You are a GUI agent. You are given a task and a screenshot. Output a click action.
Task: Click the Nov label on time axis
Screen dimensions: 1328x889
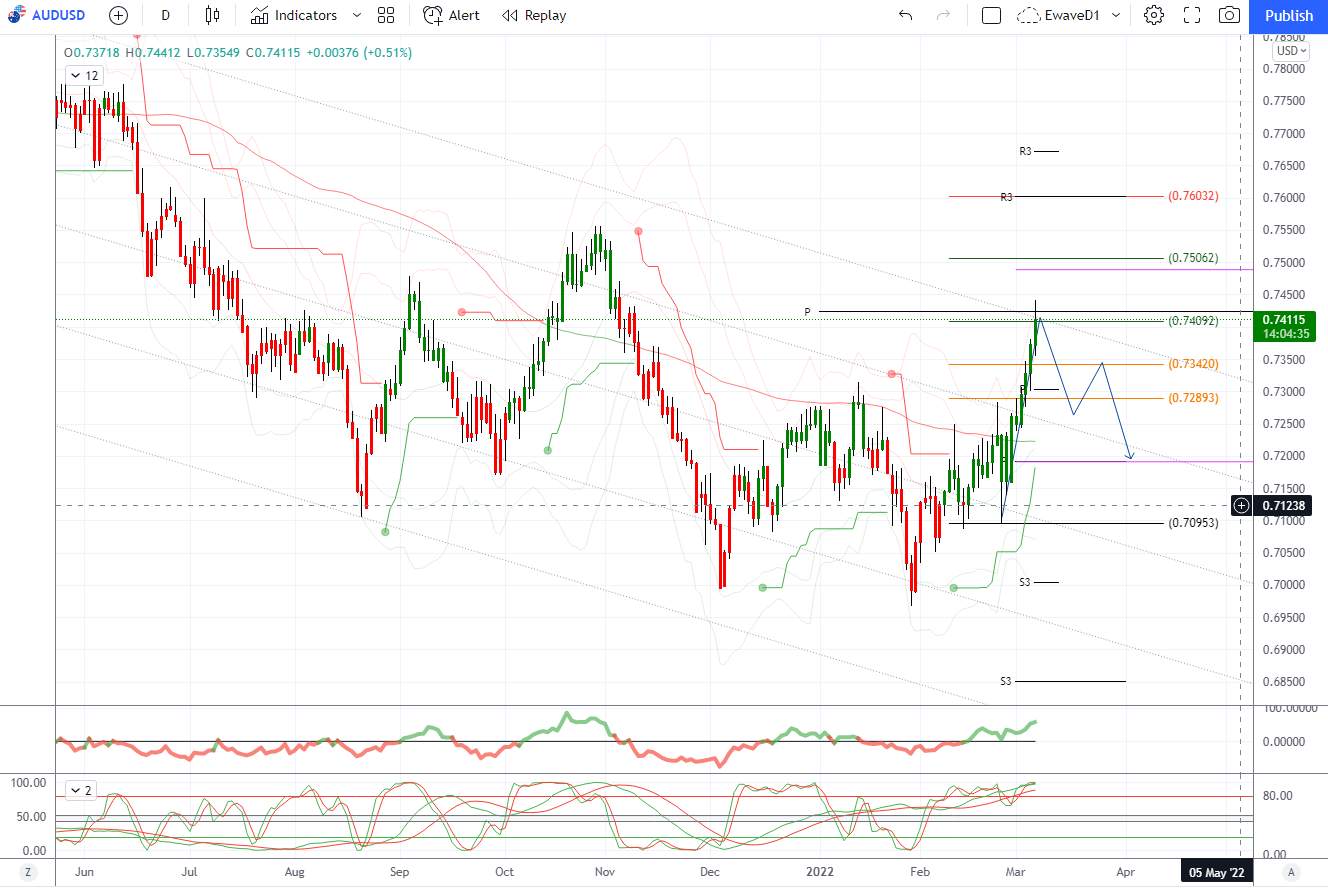pos(604,872)
